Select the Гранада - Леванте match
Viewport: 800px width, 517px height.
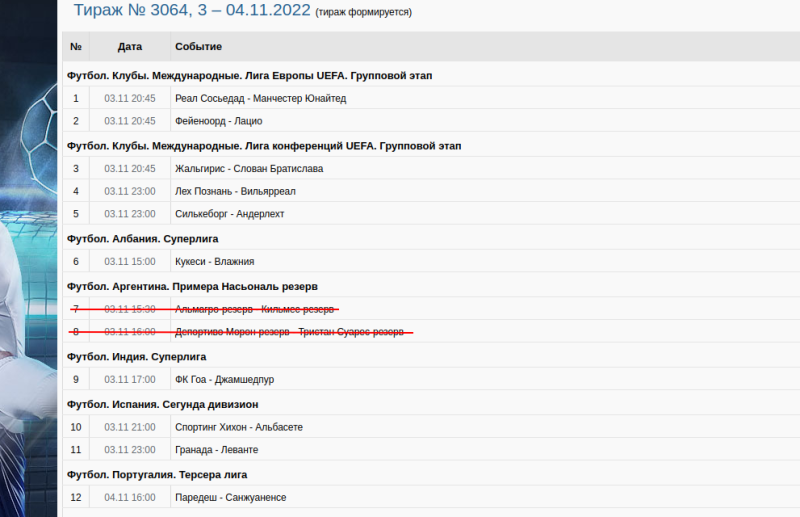(x=216, y=450)
